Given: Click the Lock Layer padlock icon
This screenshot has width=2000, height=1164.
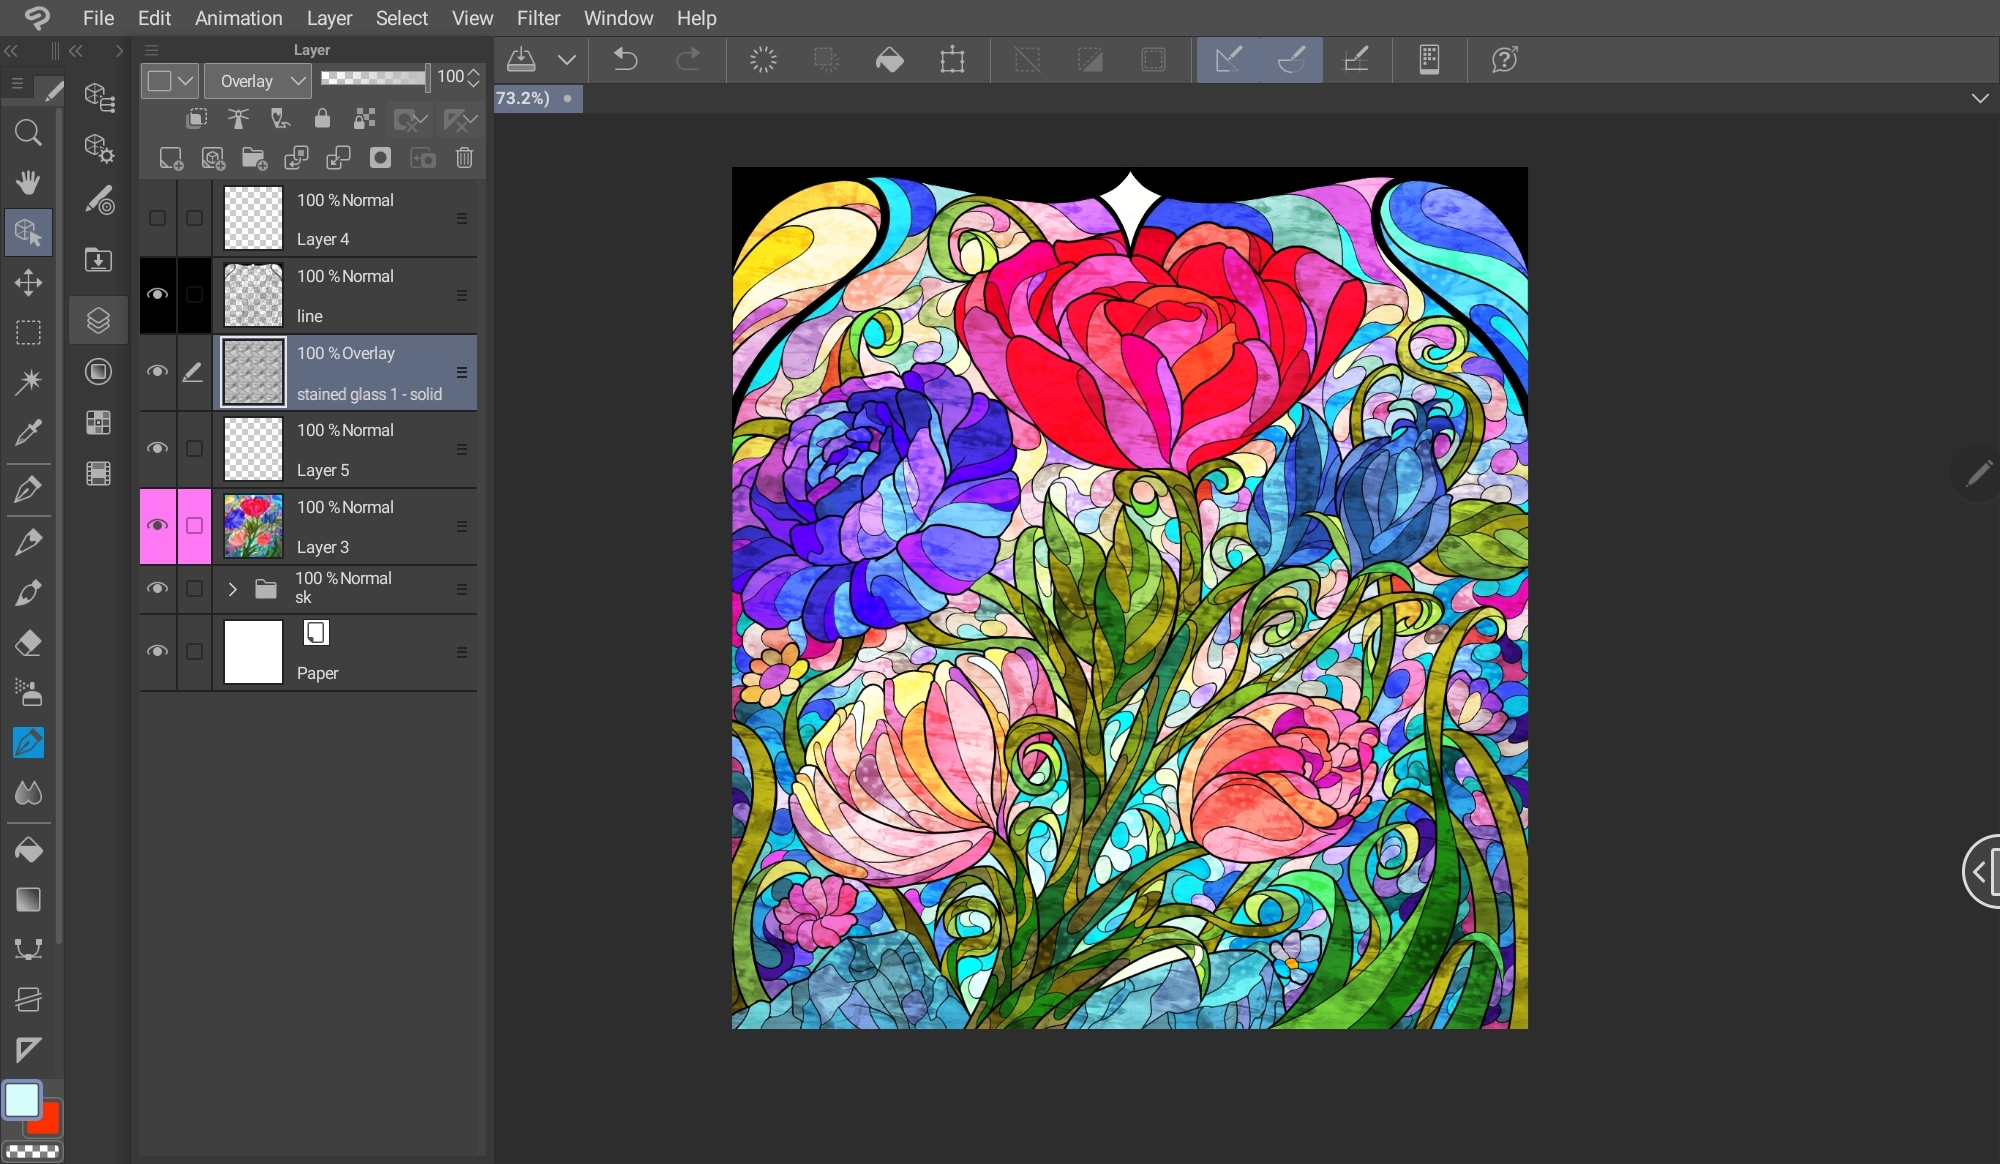Looking at the screenshot, I should point(322,120).
